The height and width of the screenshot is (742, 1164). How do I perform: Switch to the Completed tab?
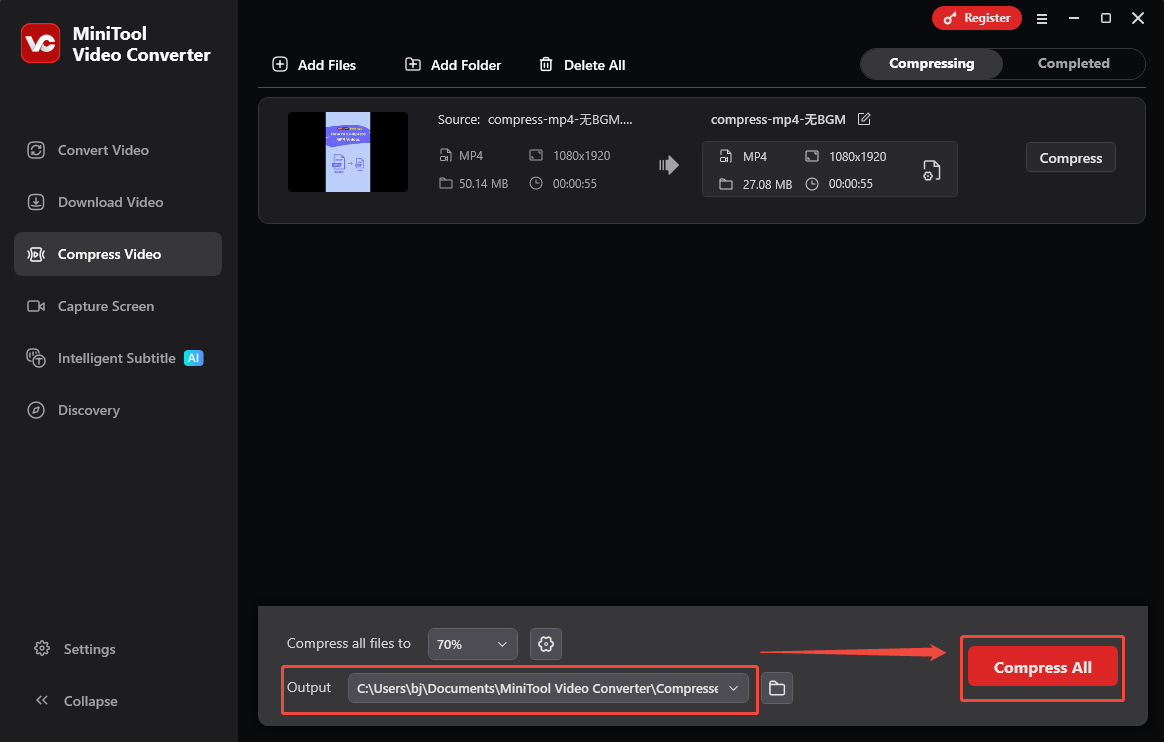[1074, 63]
